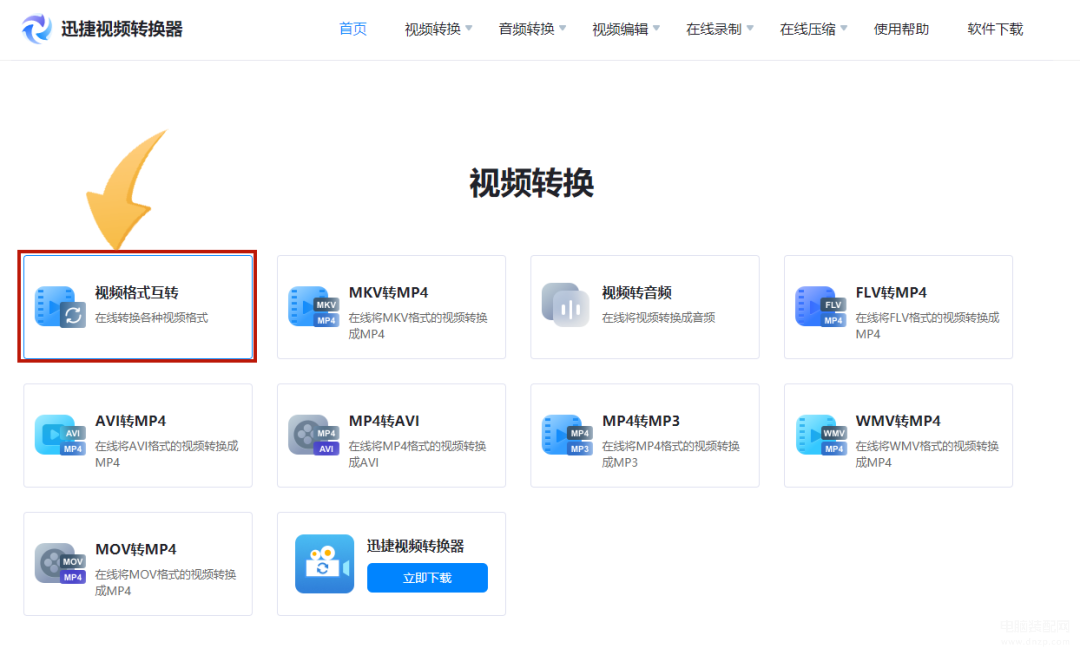Click the MP4转MP3 card icon
The width and height of the screenshot is (1080, 655).
click(568, 435)
